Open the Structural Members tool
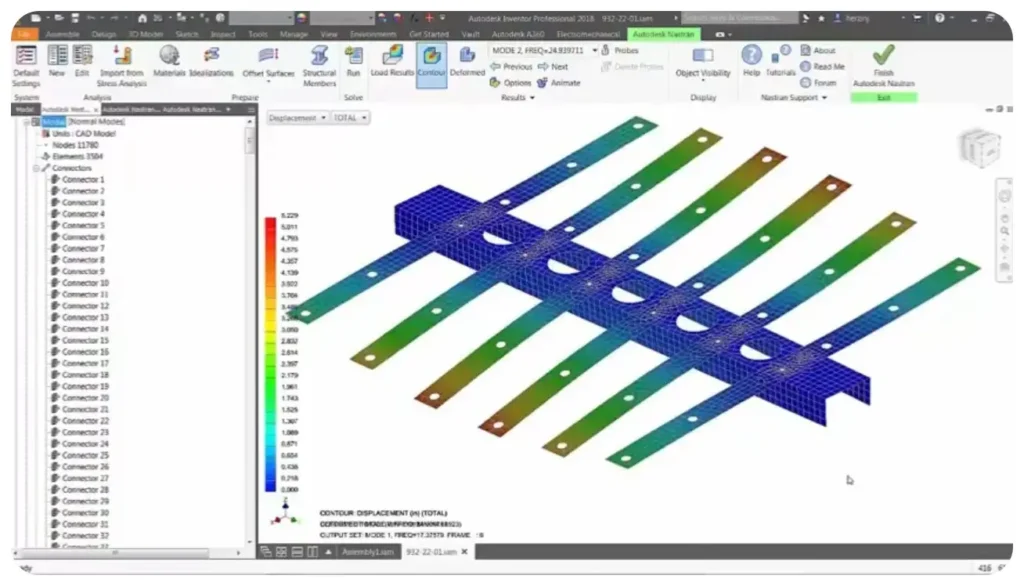 point(319,66)
